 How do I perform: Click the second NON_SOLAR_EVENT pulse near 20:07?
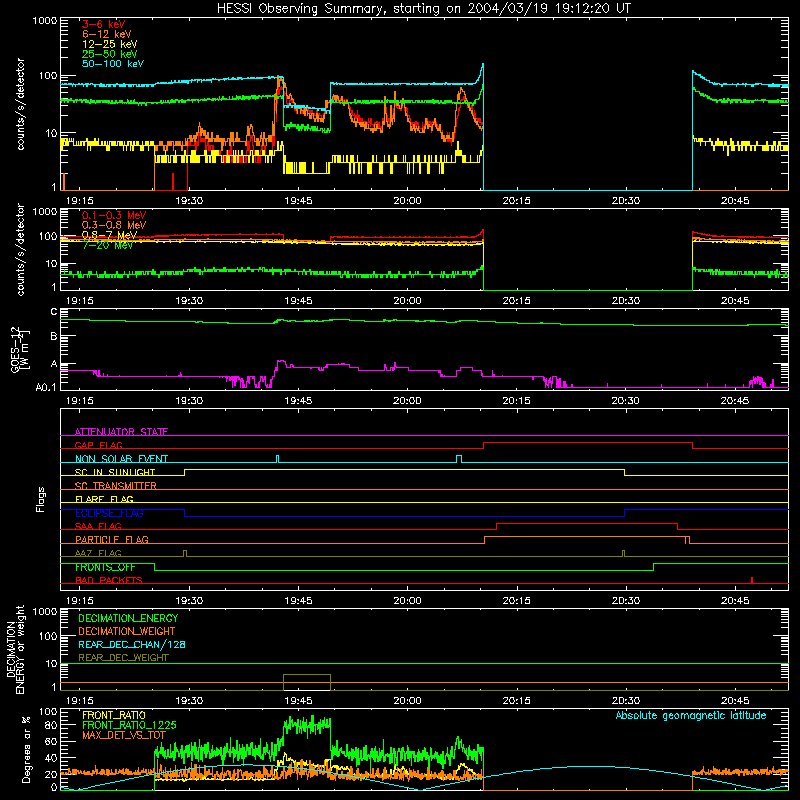[x=459, y=458]
